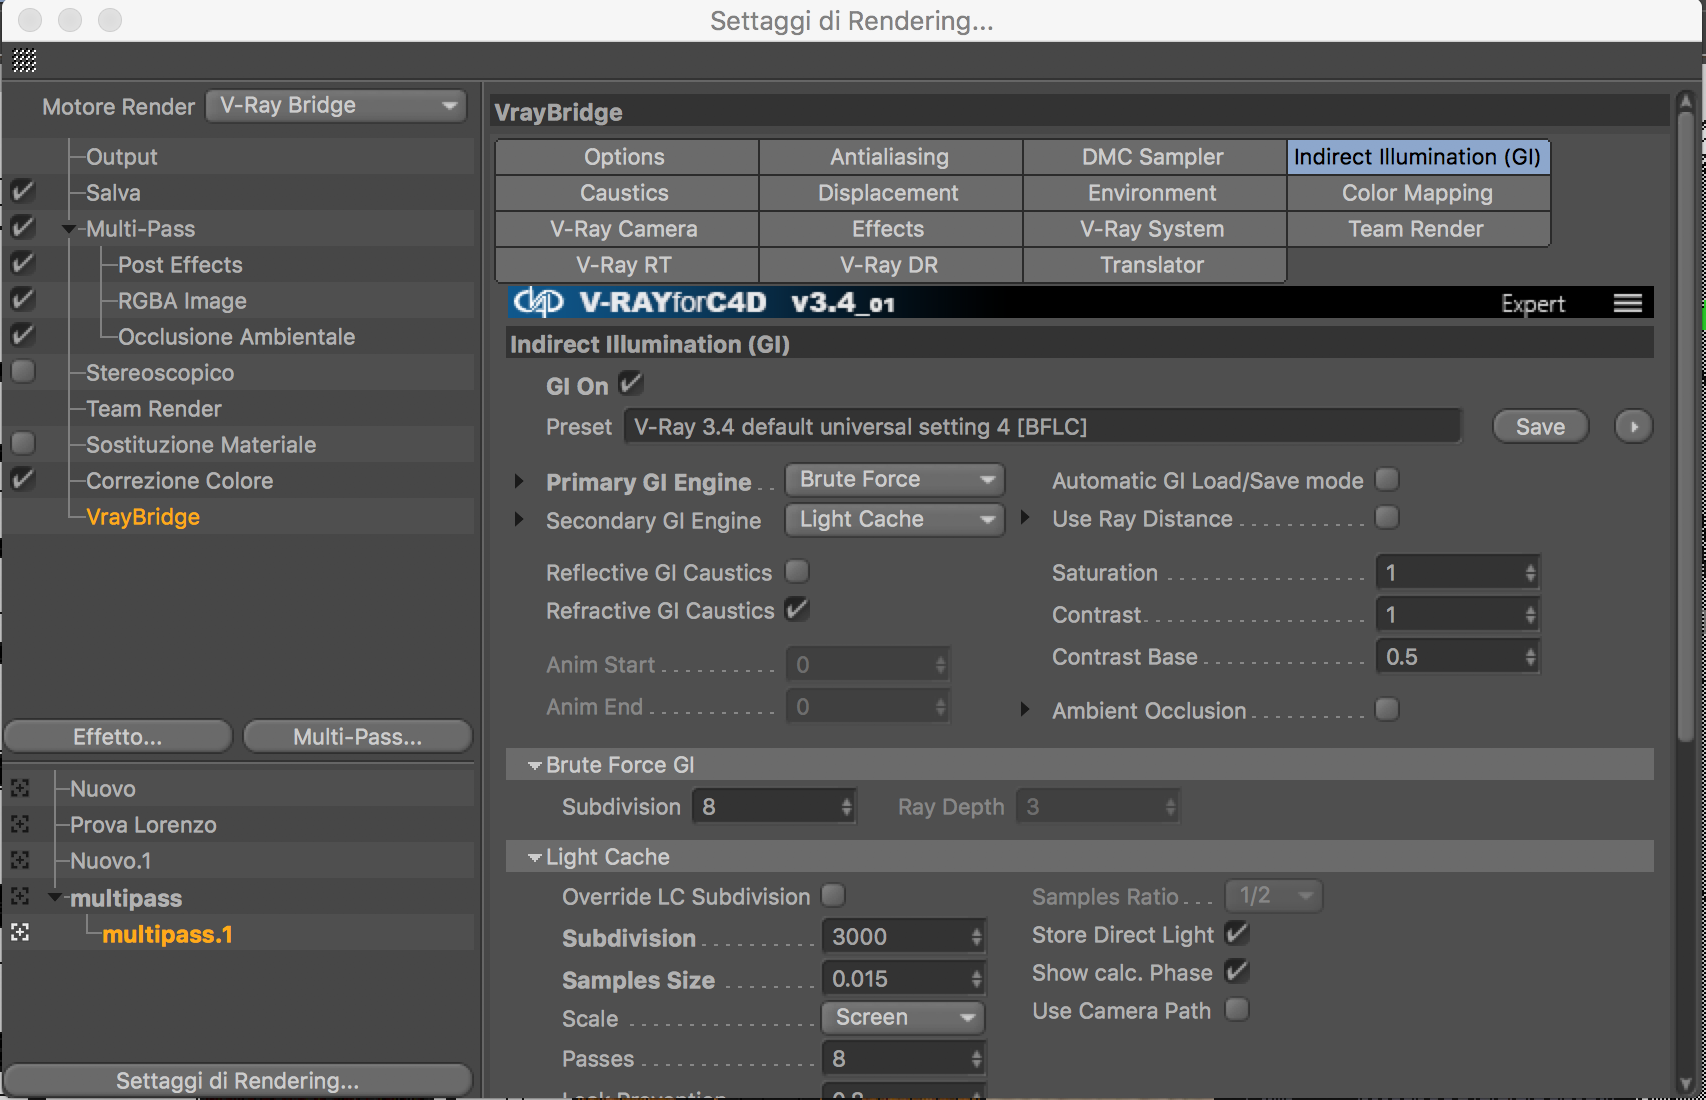Screen dimensions: 1706x1100
Task: Click the scroll down arrow of the right scrollbar
Action: click(x=1685, y=1083)
